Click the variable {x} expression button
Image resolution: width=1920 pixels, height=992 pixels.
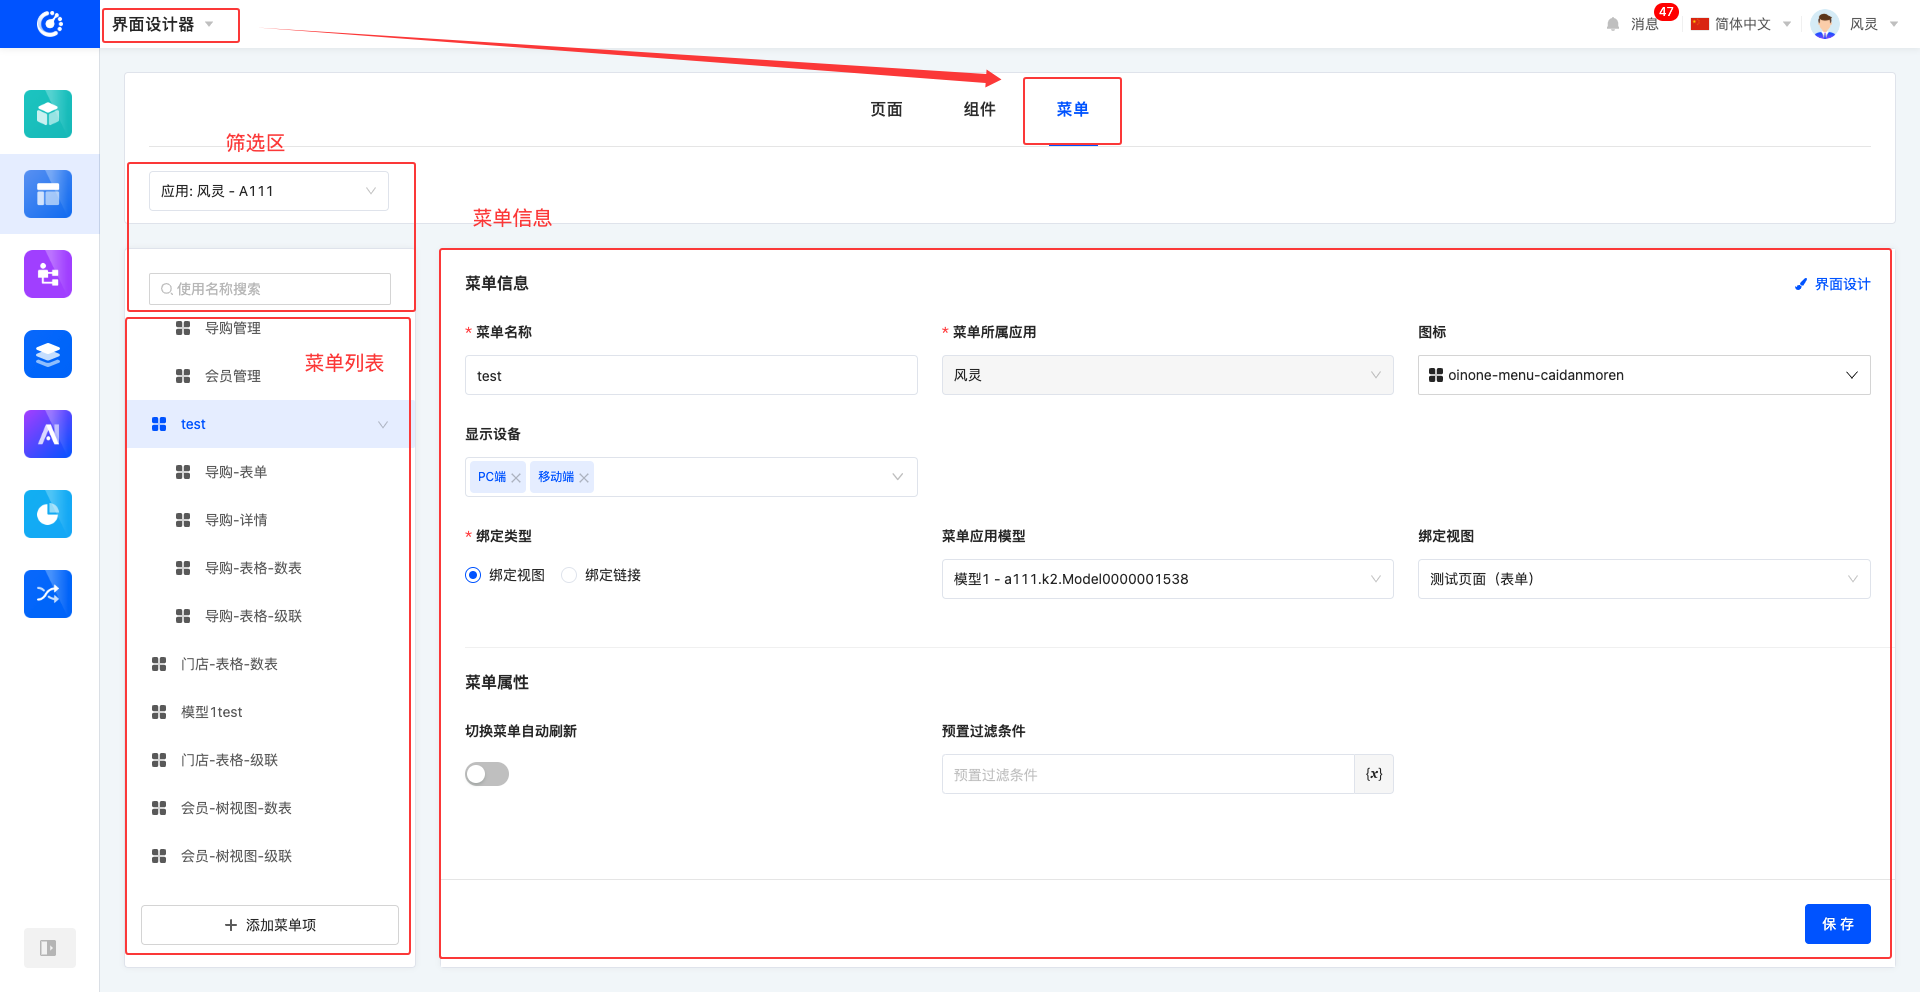click(1374, 774)
